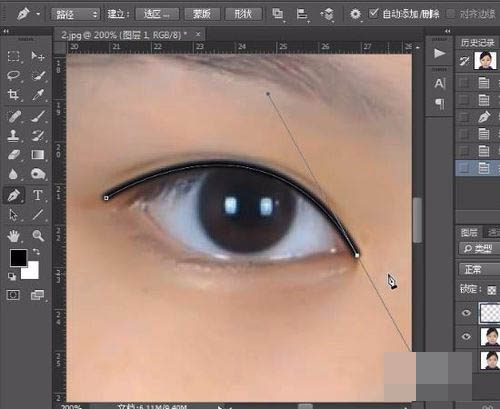This screenshot has width=500, height=409.
Task: Select the pen tool history state
Action: (x=478, y=117)
